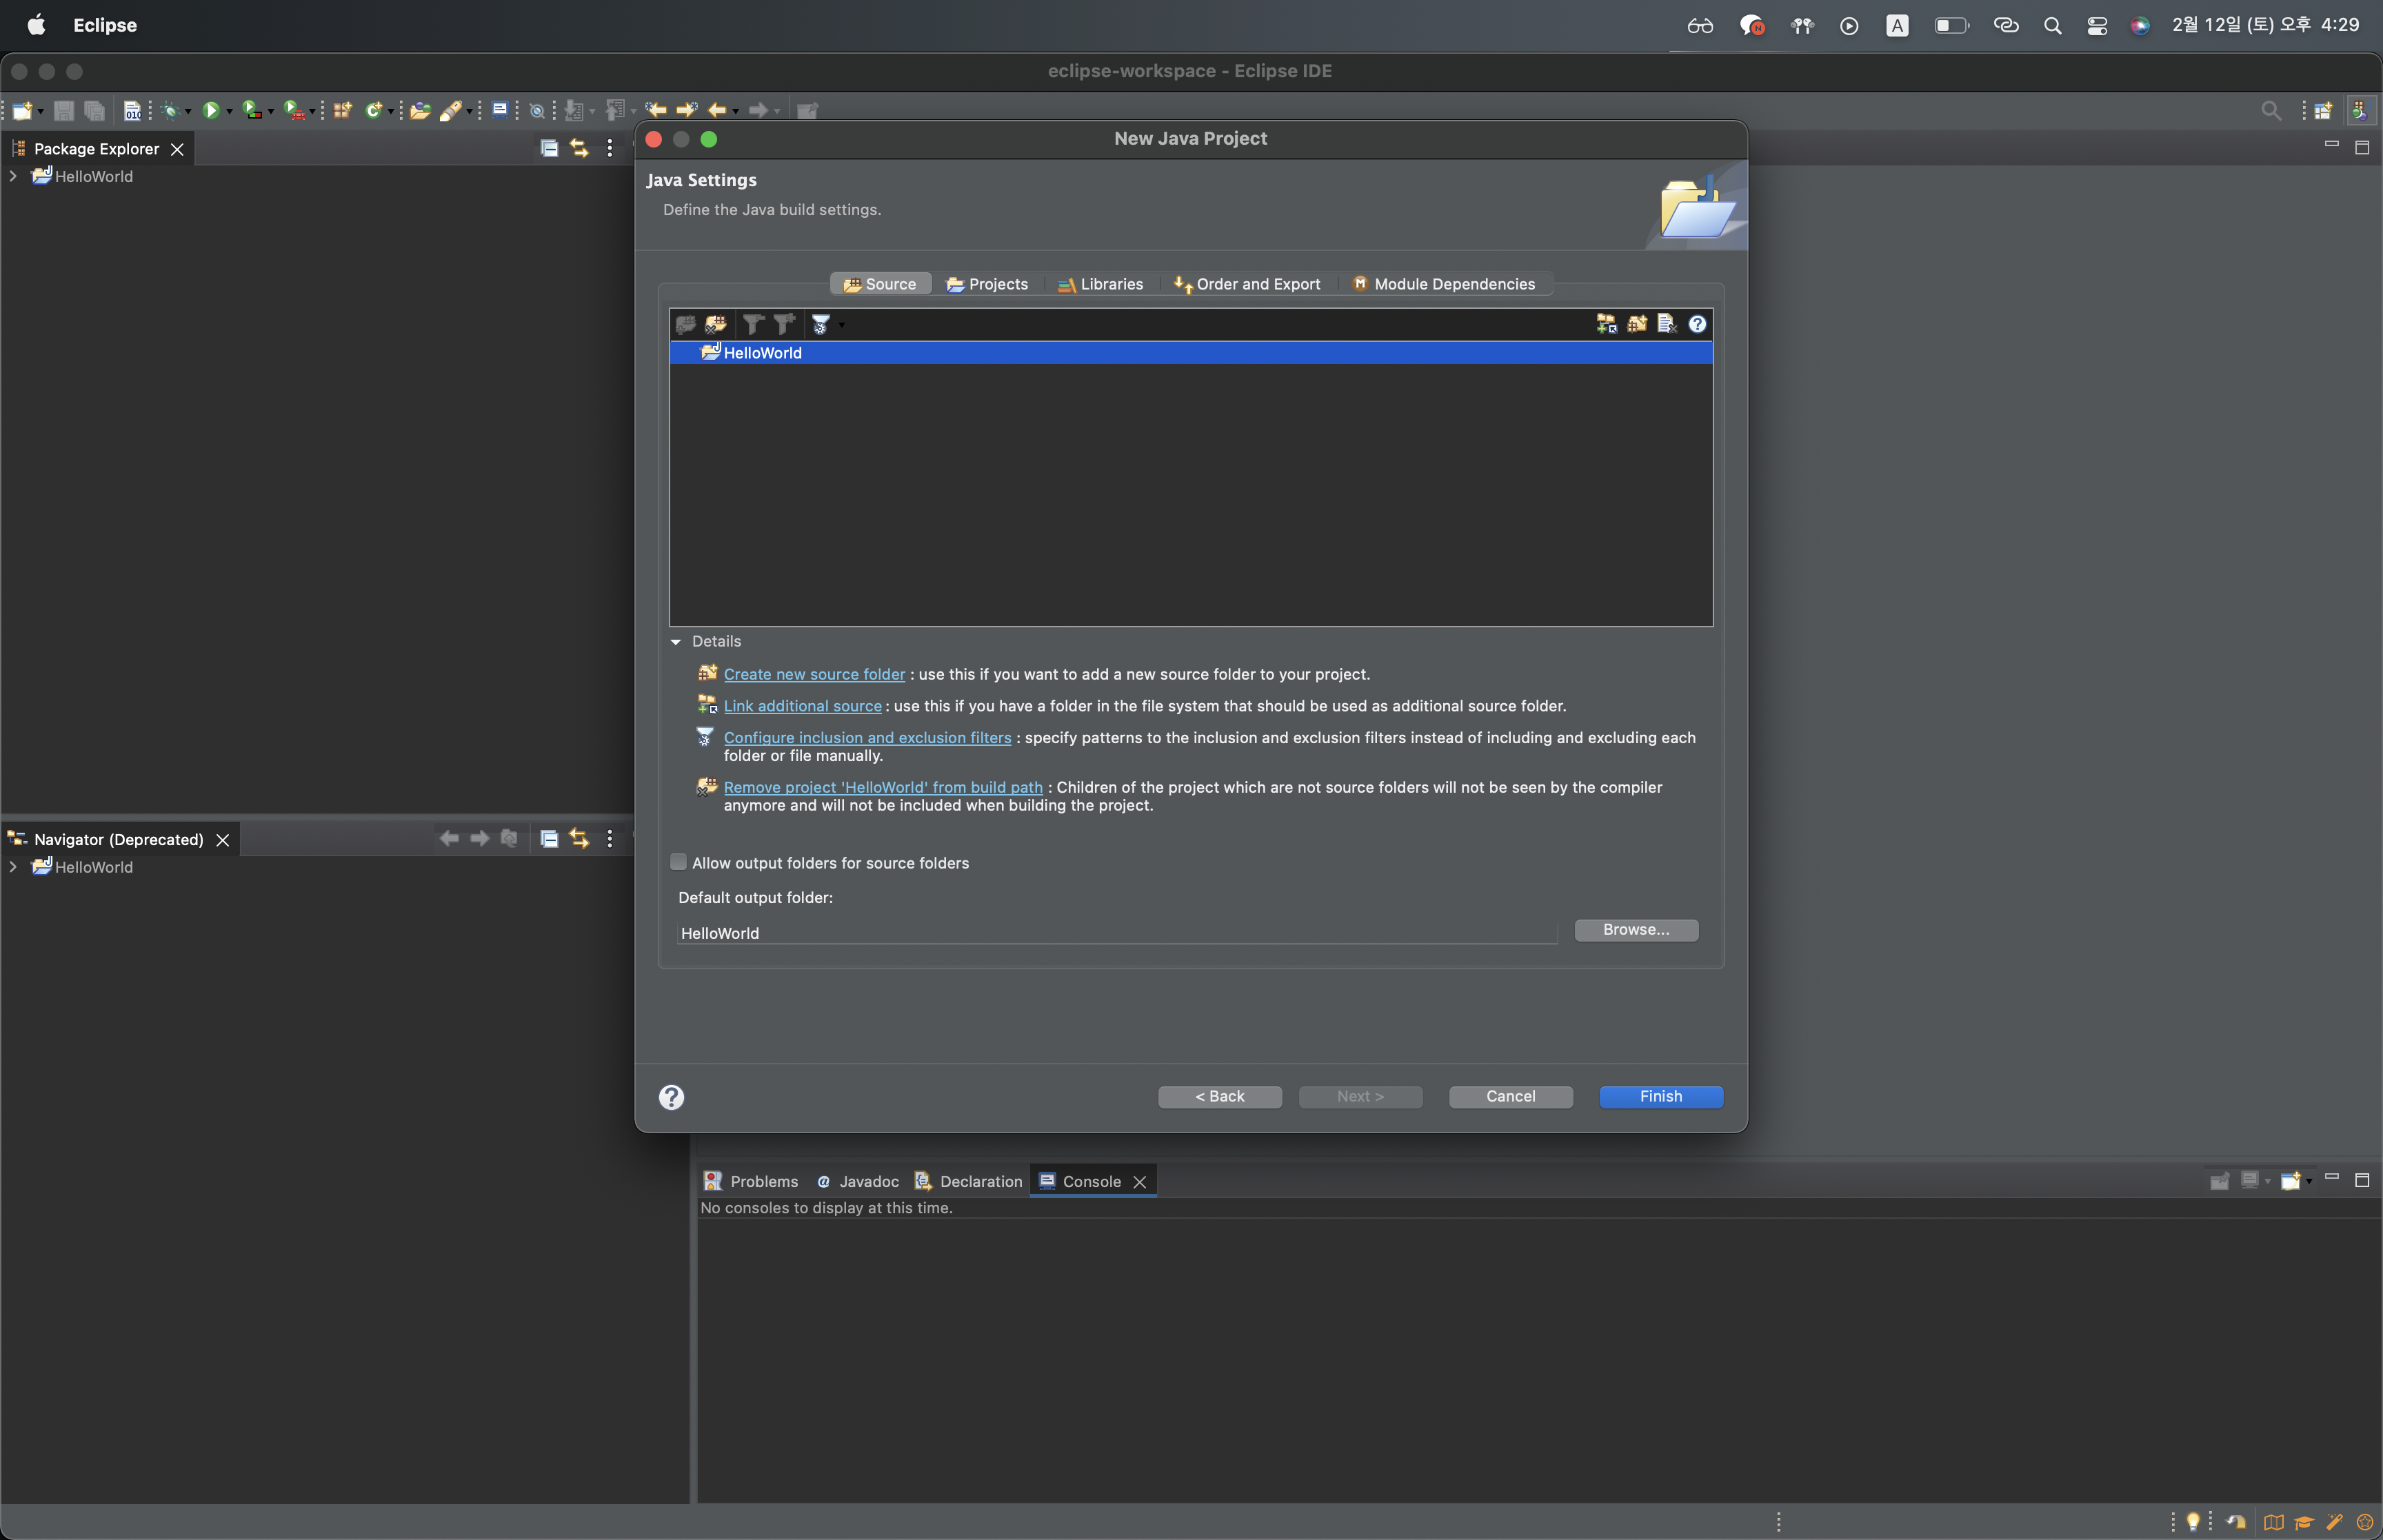Click Collapse All in Package Explorer
Viewport: 2383px width, 1540px height.
(549, 148)
